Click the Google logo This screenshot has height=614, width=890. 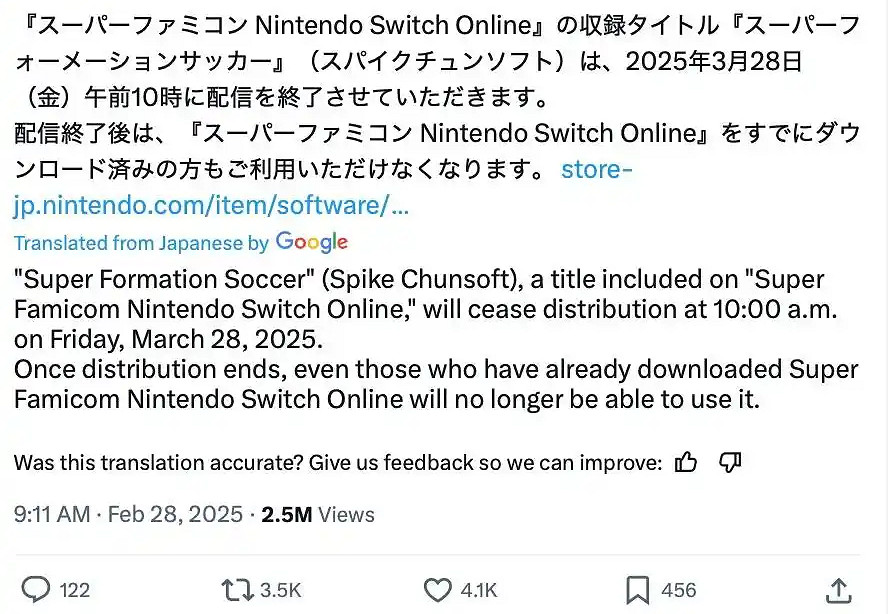(x=312, y=242)
